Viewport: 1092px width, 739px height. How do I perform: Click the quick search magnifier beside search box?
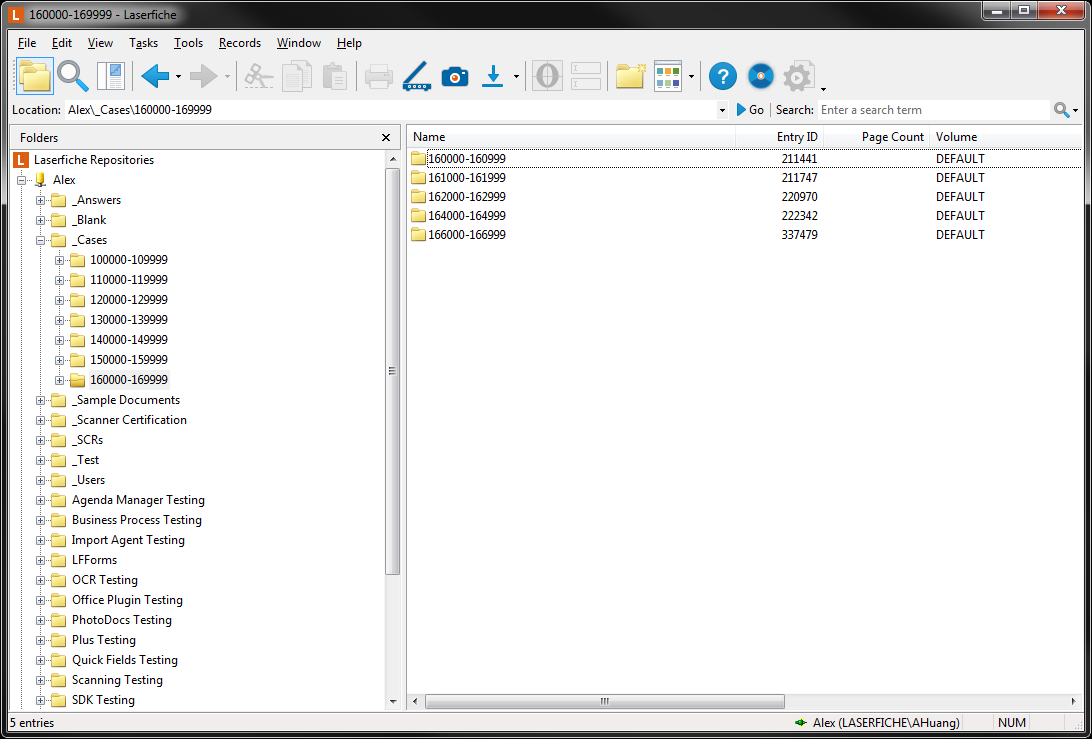point(1061,110)
